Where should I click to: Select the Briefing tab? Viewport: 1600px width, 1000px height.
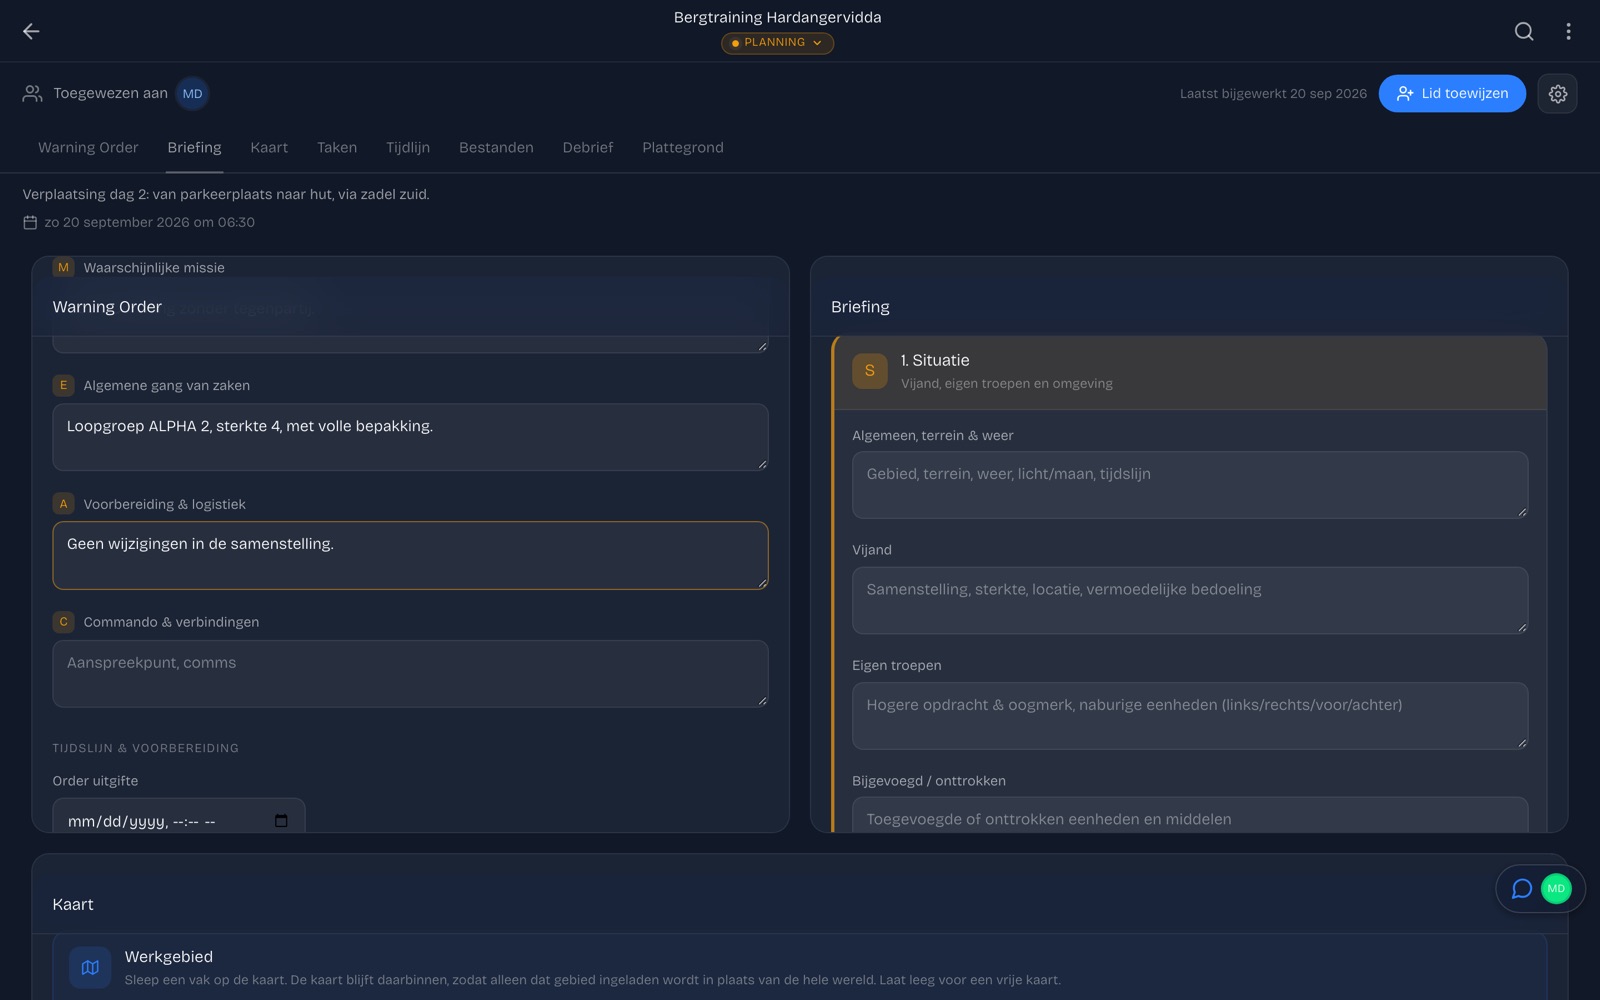coord(194,147)
